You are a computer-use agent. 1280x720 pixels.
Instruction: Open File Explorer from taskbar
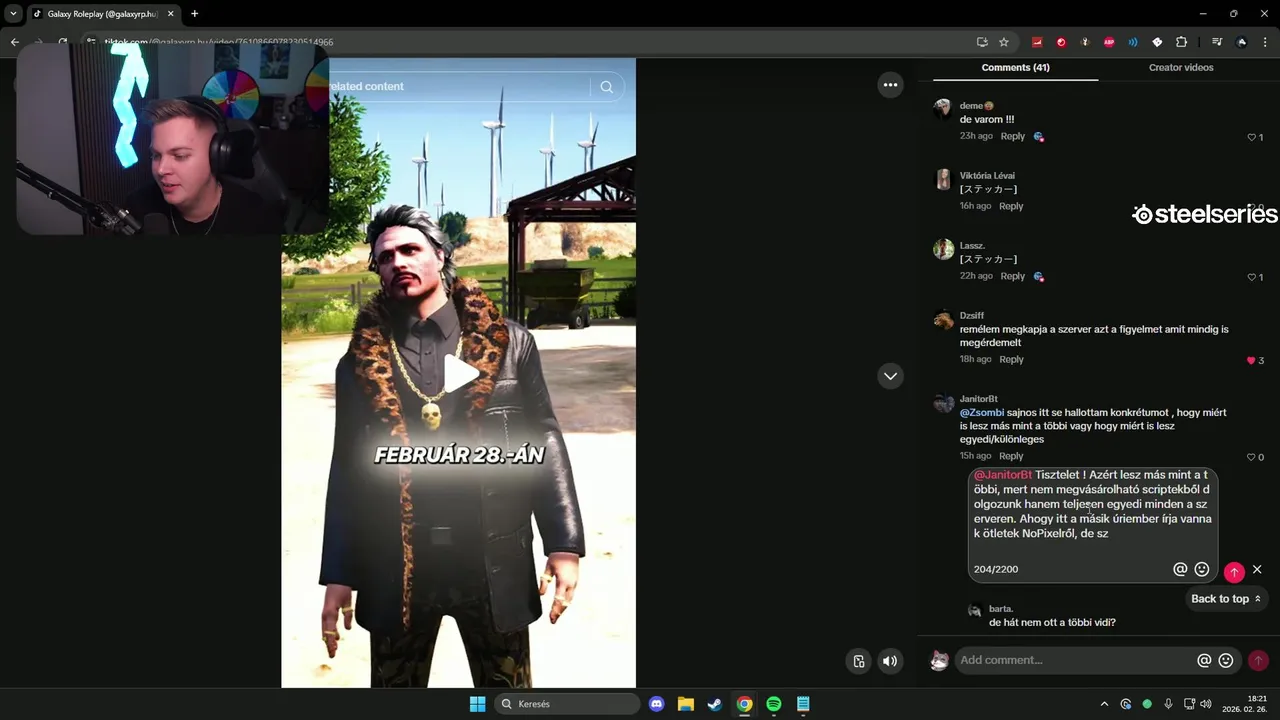tap(686, 704)
